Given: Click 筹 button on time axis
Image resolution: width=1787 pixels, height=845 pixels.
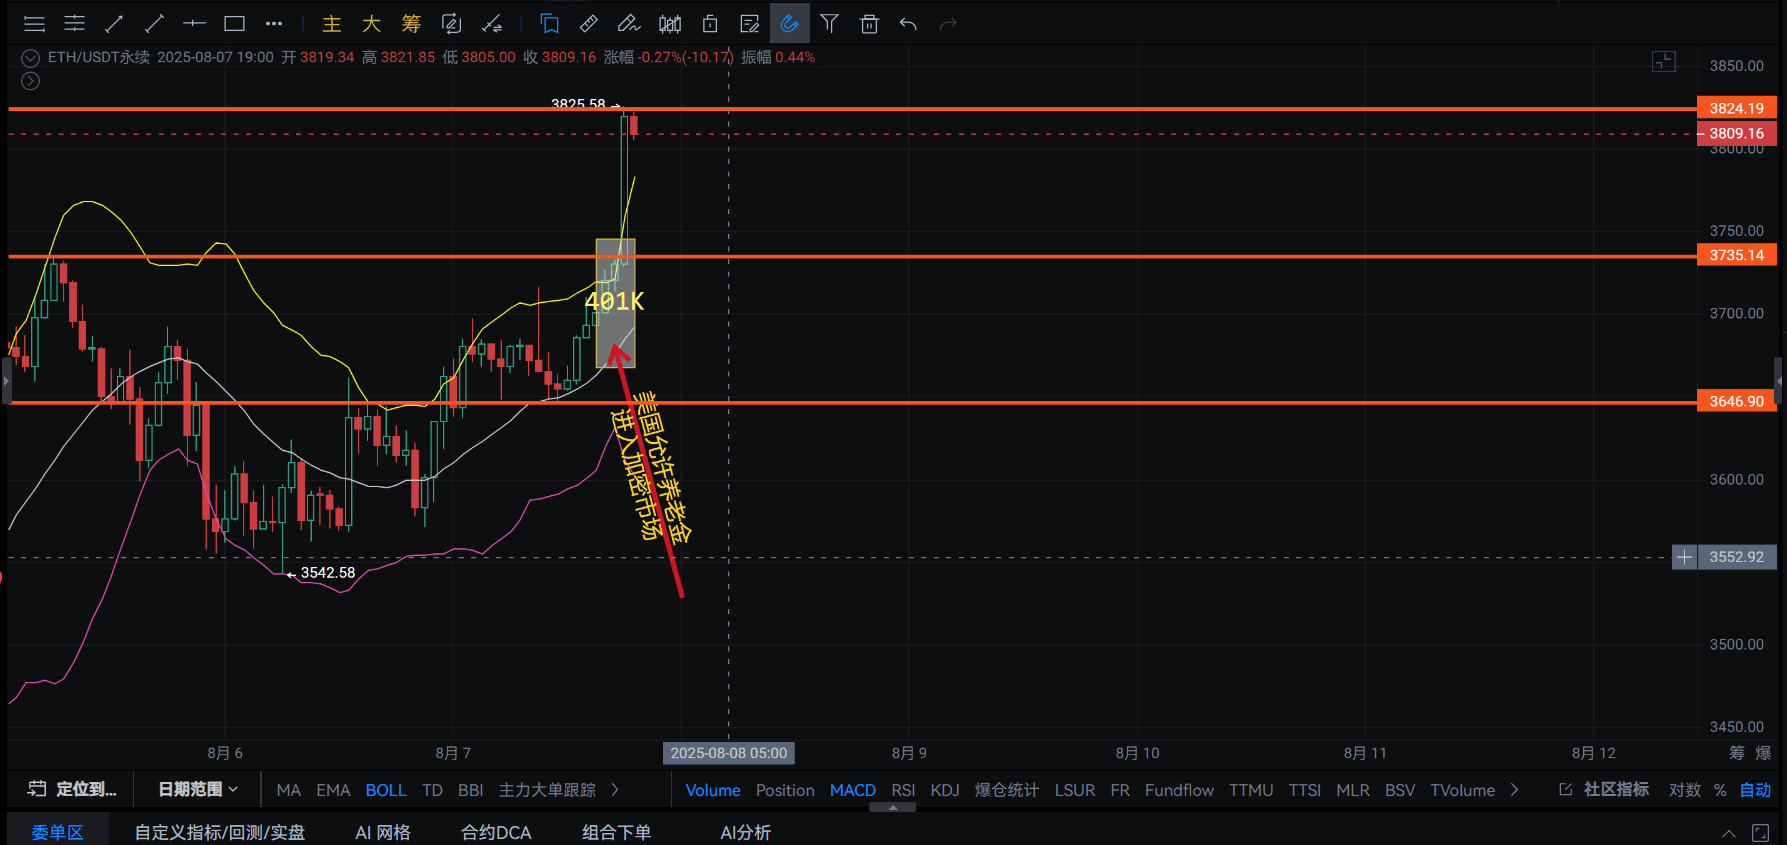Looking at the screenshot, I should (x=1737, y=753).
